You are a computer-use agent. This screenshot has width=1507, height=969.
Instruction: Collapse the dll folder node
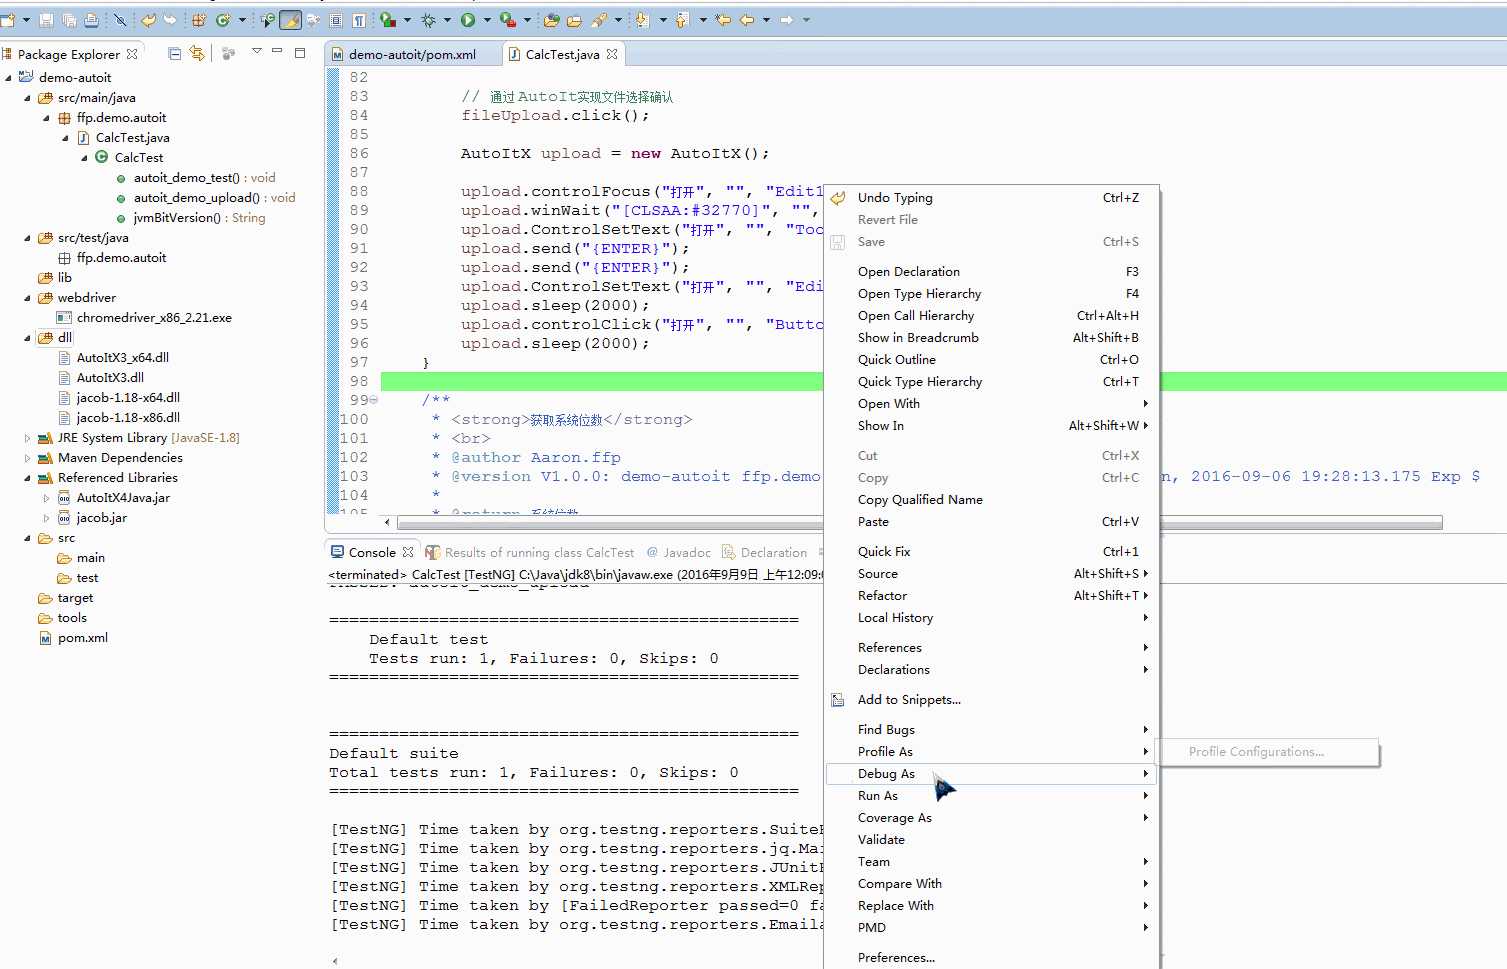pyautogui.click(x=27, y=338)
